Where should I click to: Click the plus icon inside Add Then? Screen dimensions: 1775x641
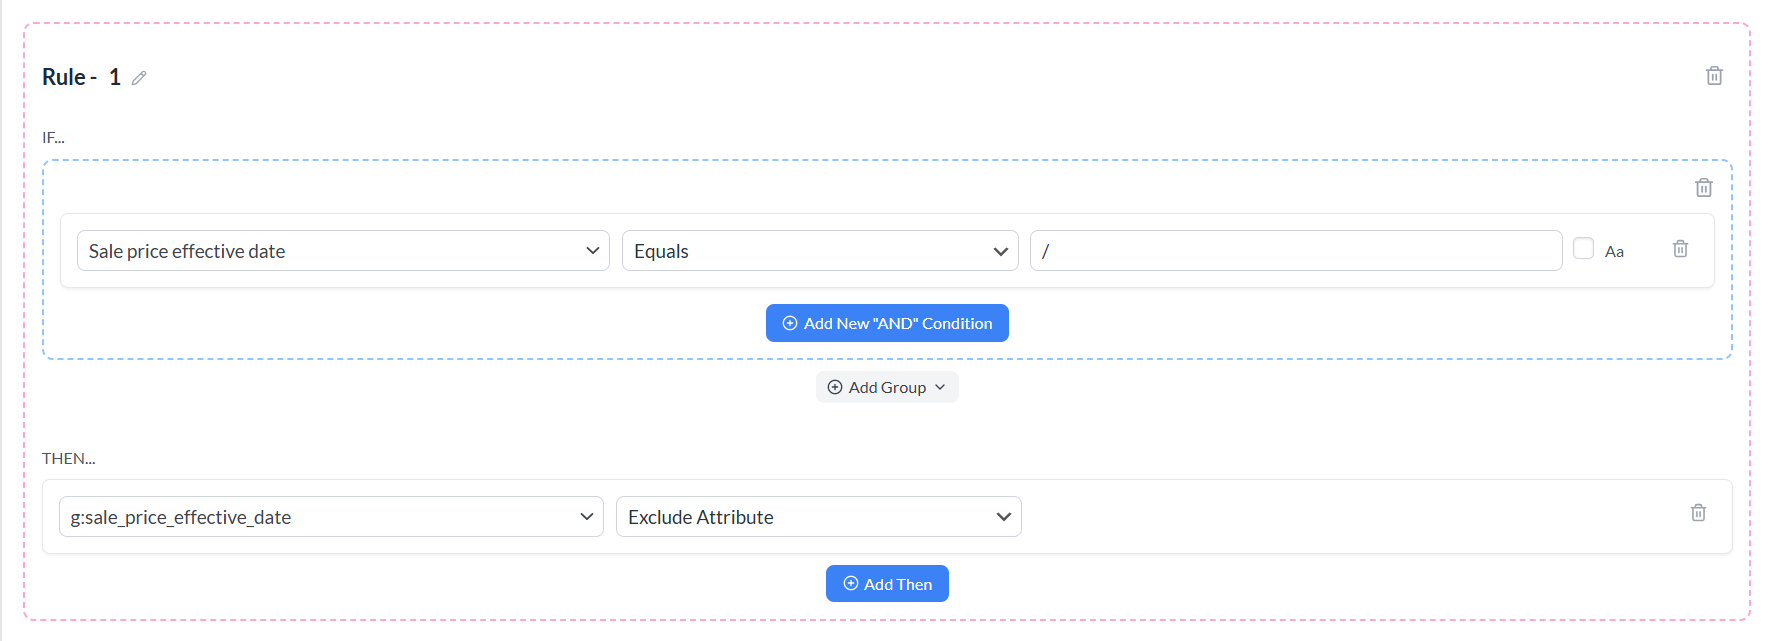(x=851, y=584)
